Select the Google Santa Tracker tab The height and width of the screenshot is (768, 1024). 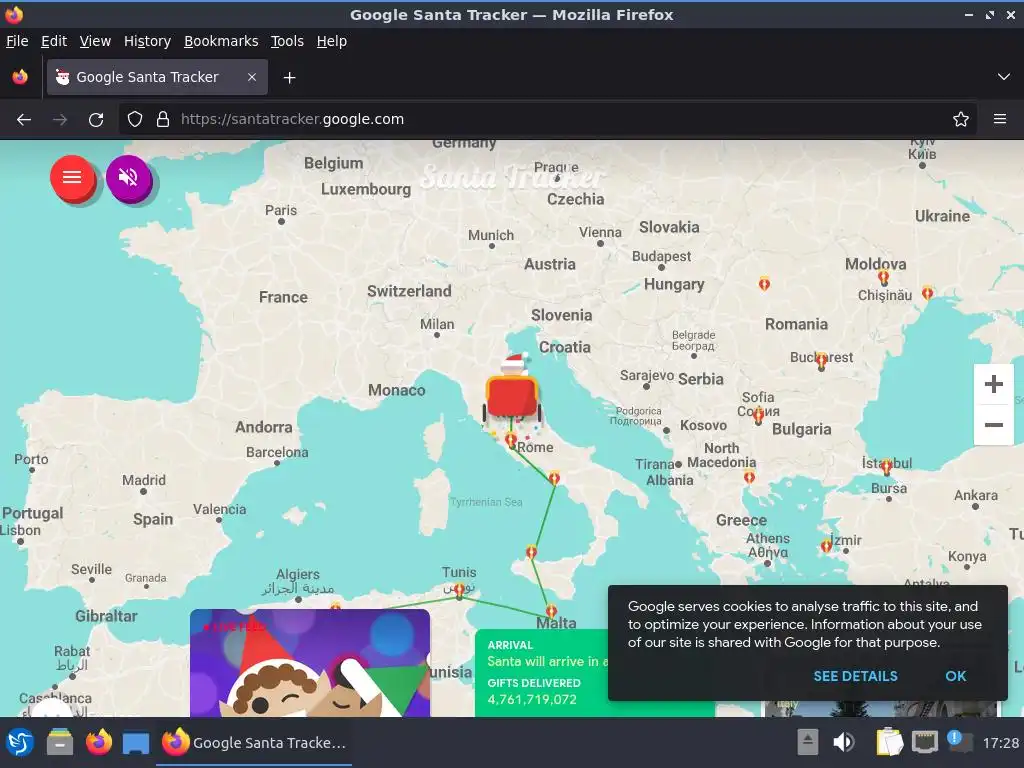[x=157, y=77]
